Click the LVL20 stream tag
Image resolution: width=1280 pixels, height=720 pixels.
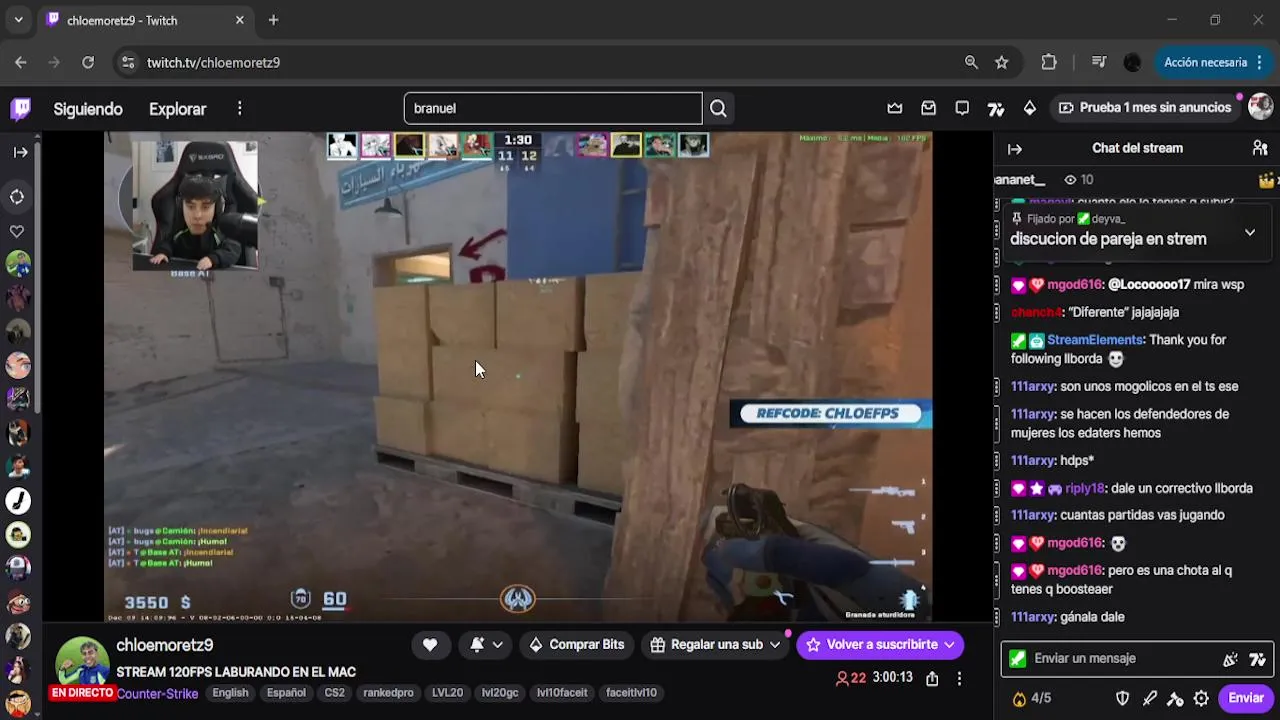[447, 692]
